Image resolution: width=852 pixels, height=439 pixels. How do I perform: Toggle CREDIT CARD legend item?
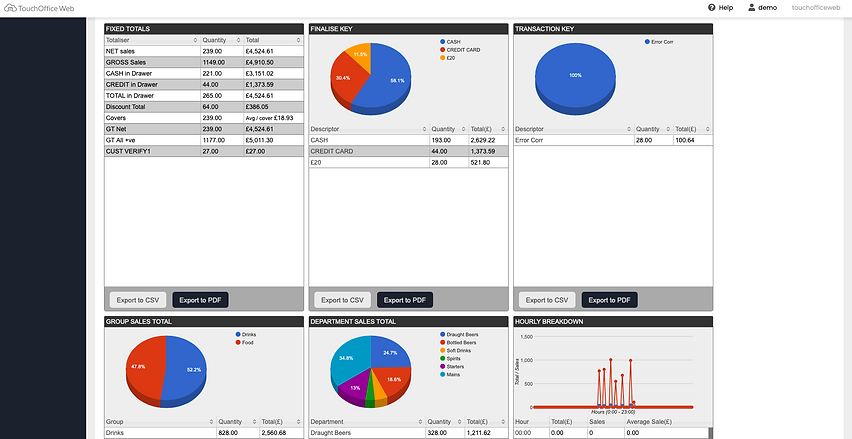tap(459, 49)
